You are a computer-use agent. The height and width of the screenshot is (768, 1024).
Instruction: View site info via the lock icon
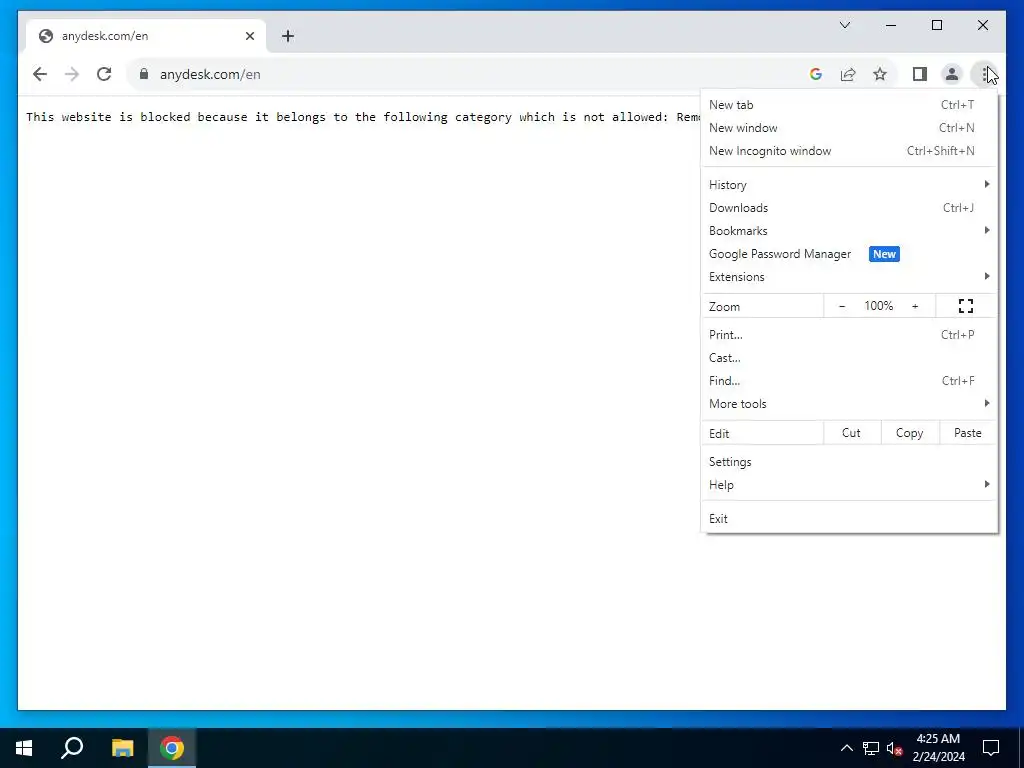point(144,74)
